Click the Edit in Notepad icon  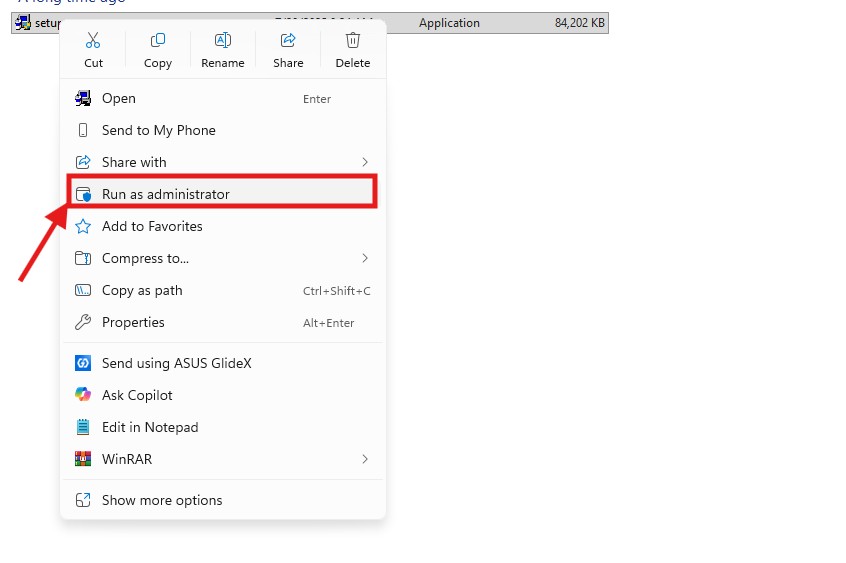[83, 427]
